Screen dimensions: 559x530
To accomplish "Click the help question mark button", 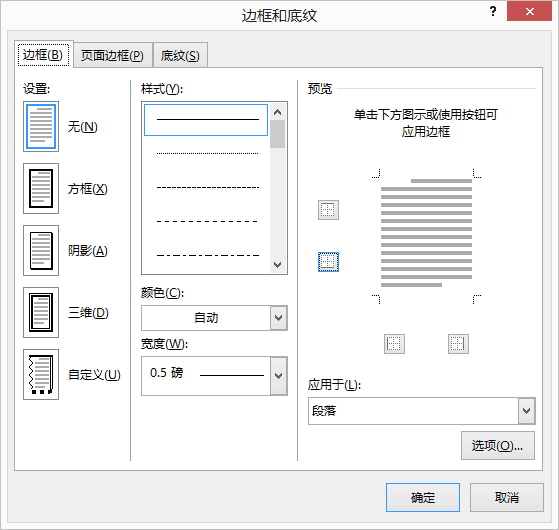I will point(493,11).
